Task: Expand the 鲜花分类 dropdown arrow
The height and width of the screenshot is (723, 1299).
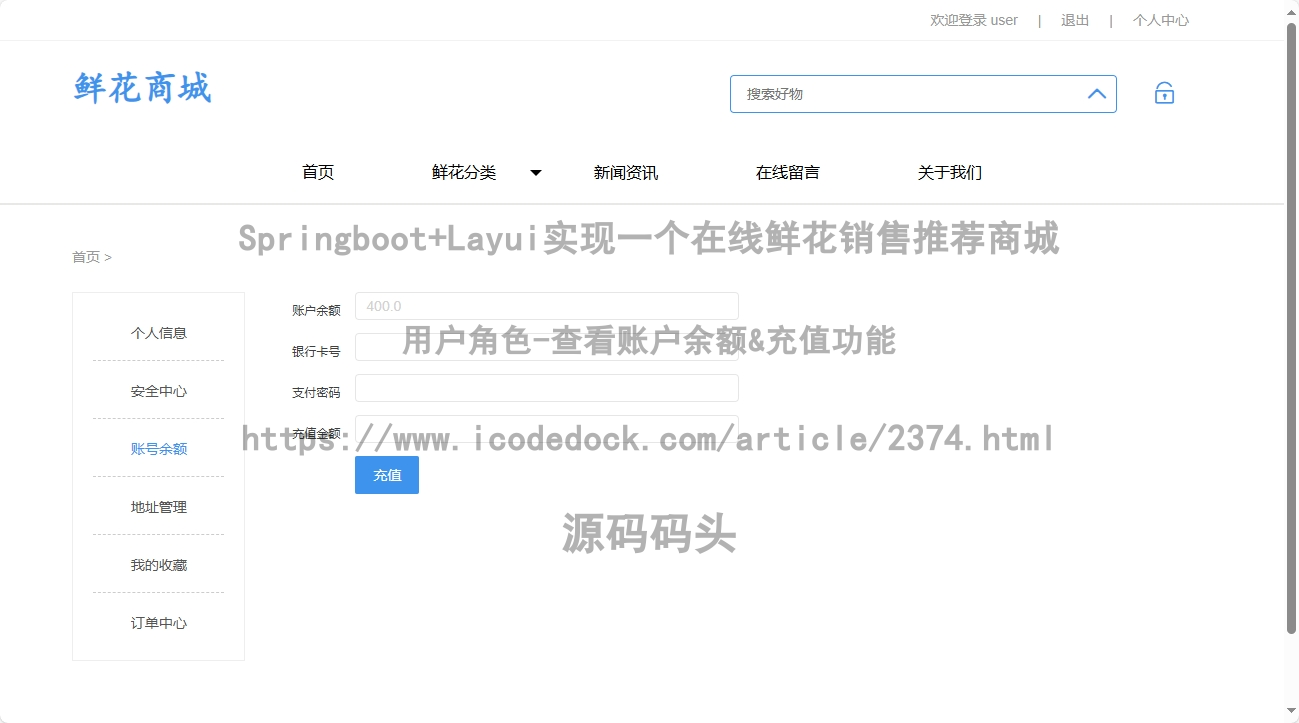Action: pos(536,173)
